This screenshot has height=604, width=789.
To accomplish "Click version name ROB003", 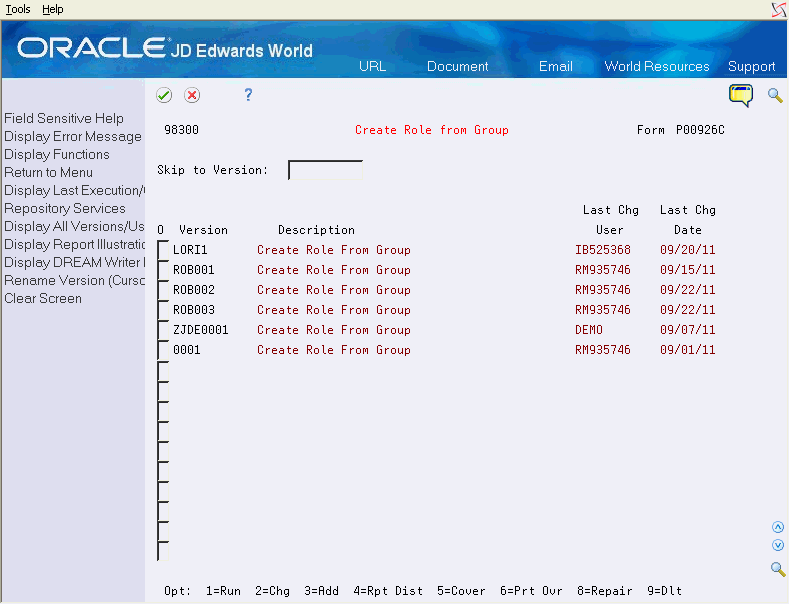I will [194, 310].
